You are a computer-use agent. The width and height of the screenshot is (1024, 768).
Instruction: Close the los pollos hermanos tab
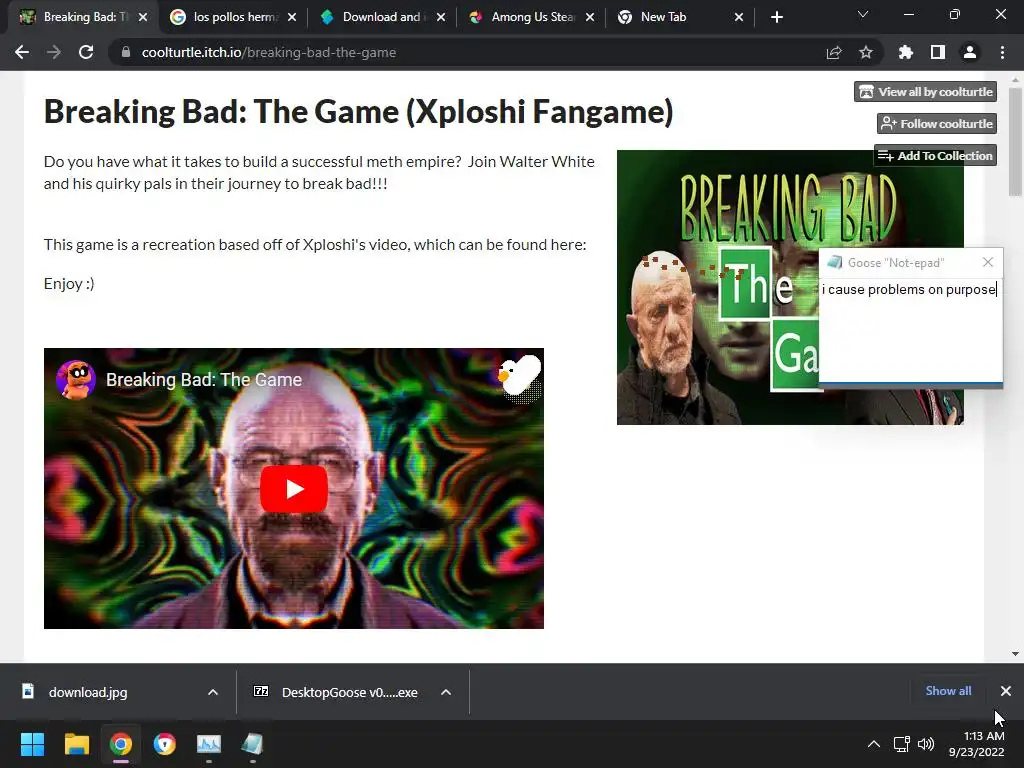(x=292, y=17)
